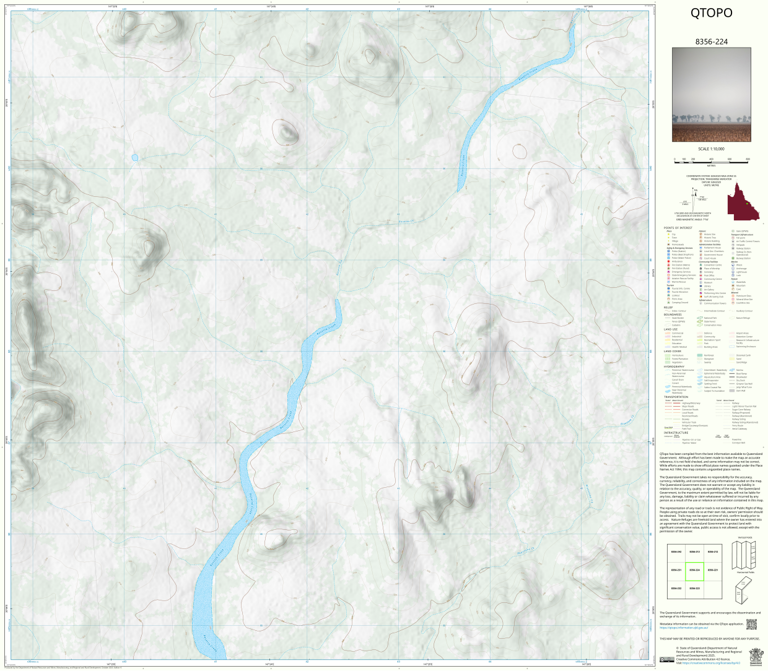
Task: Select the LAND USE legend heading
Action: (x=671, y=330)
